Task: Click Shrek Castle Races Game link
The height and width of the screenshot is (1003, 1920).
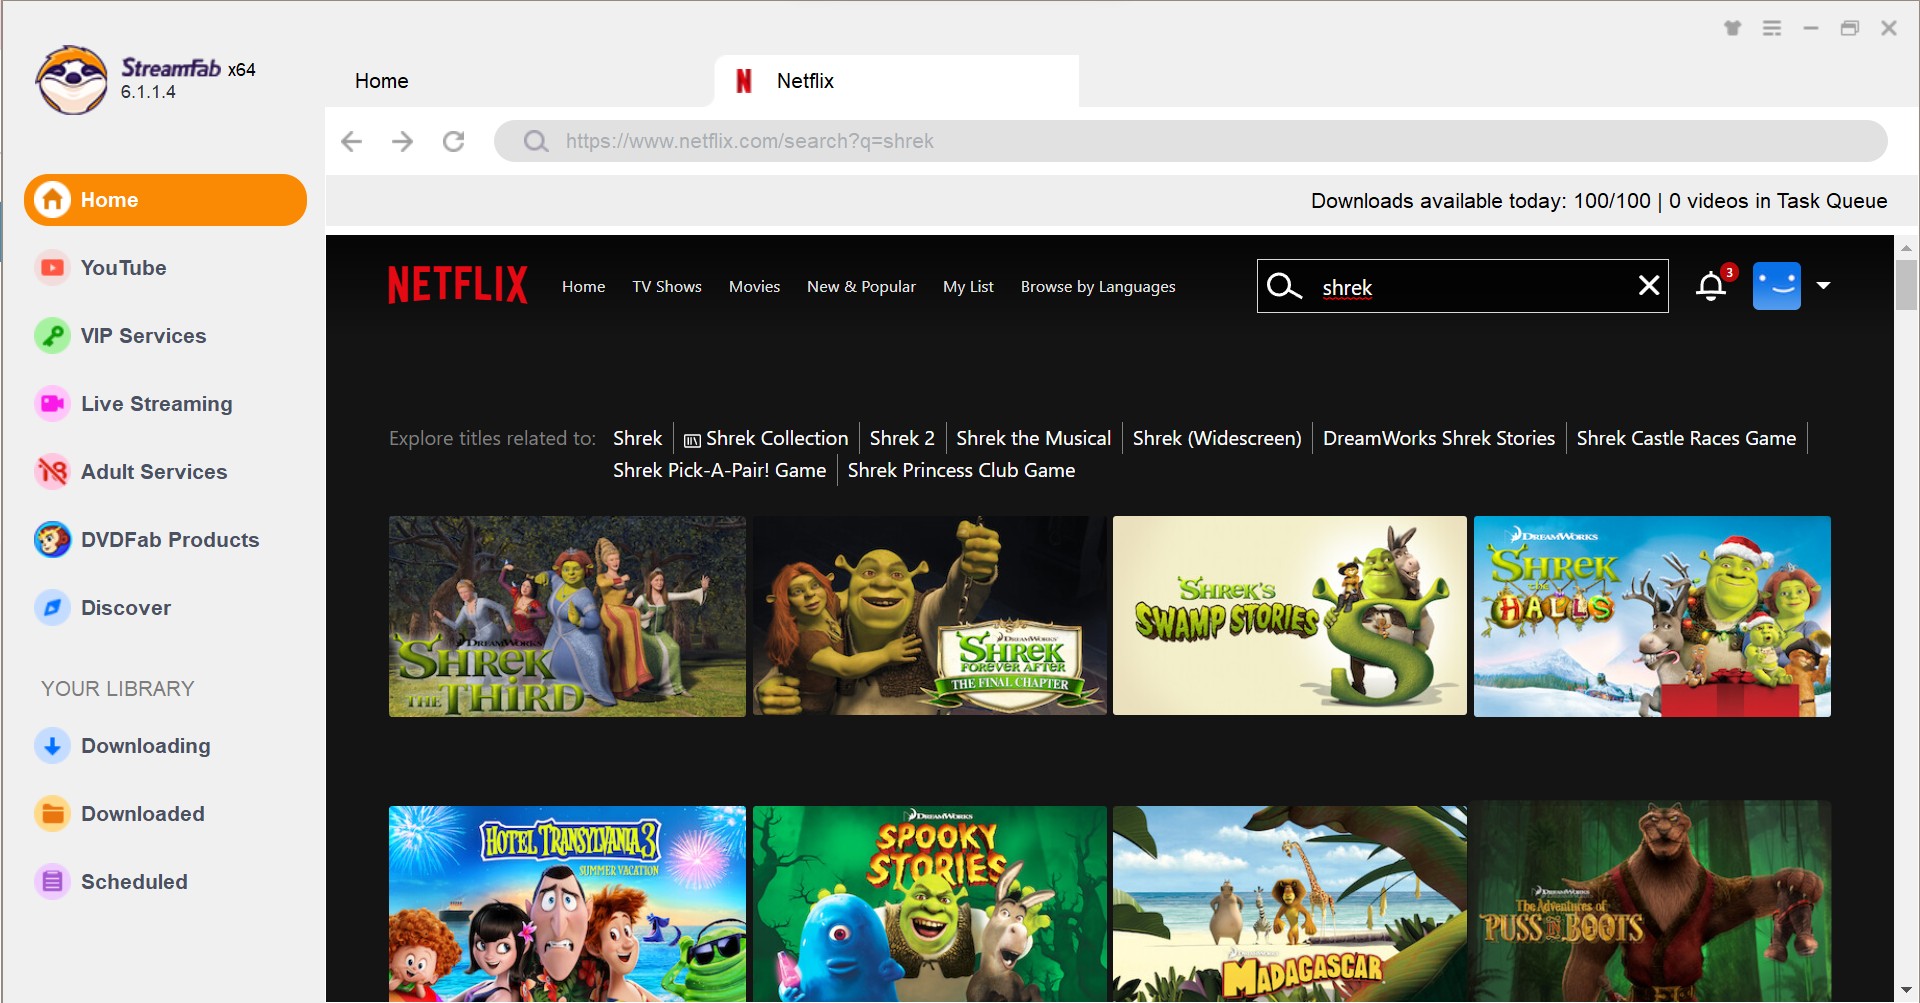Action: point(1686,438)
